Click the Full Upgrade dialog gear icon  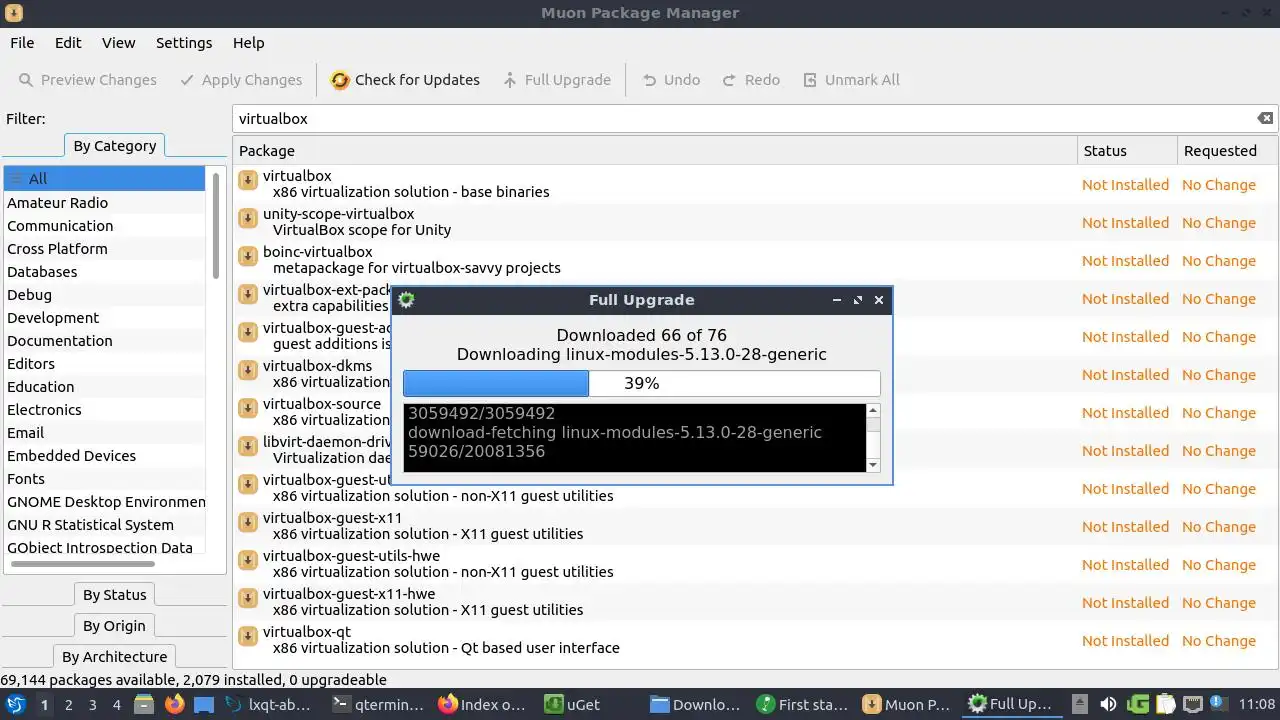(407, 299)
